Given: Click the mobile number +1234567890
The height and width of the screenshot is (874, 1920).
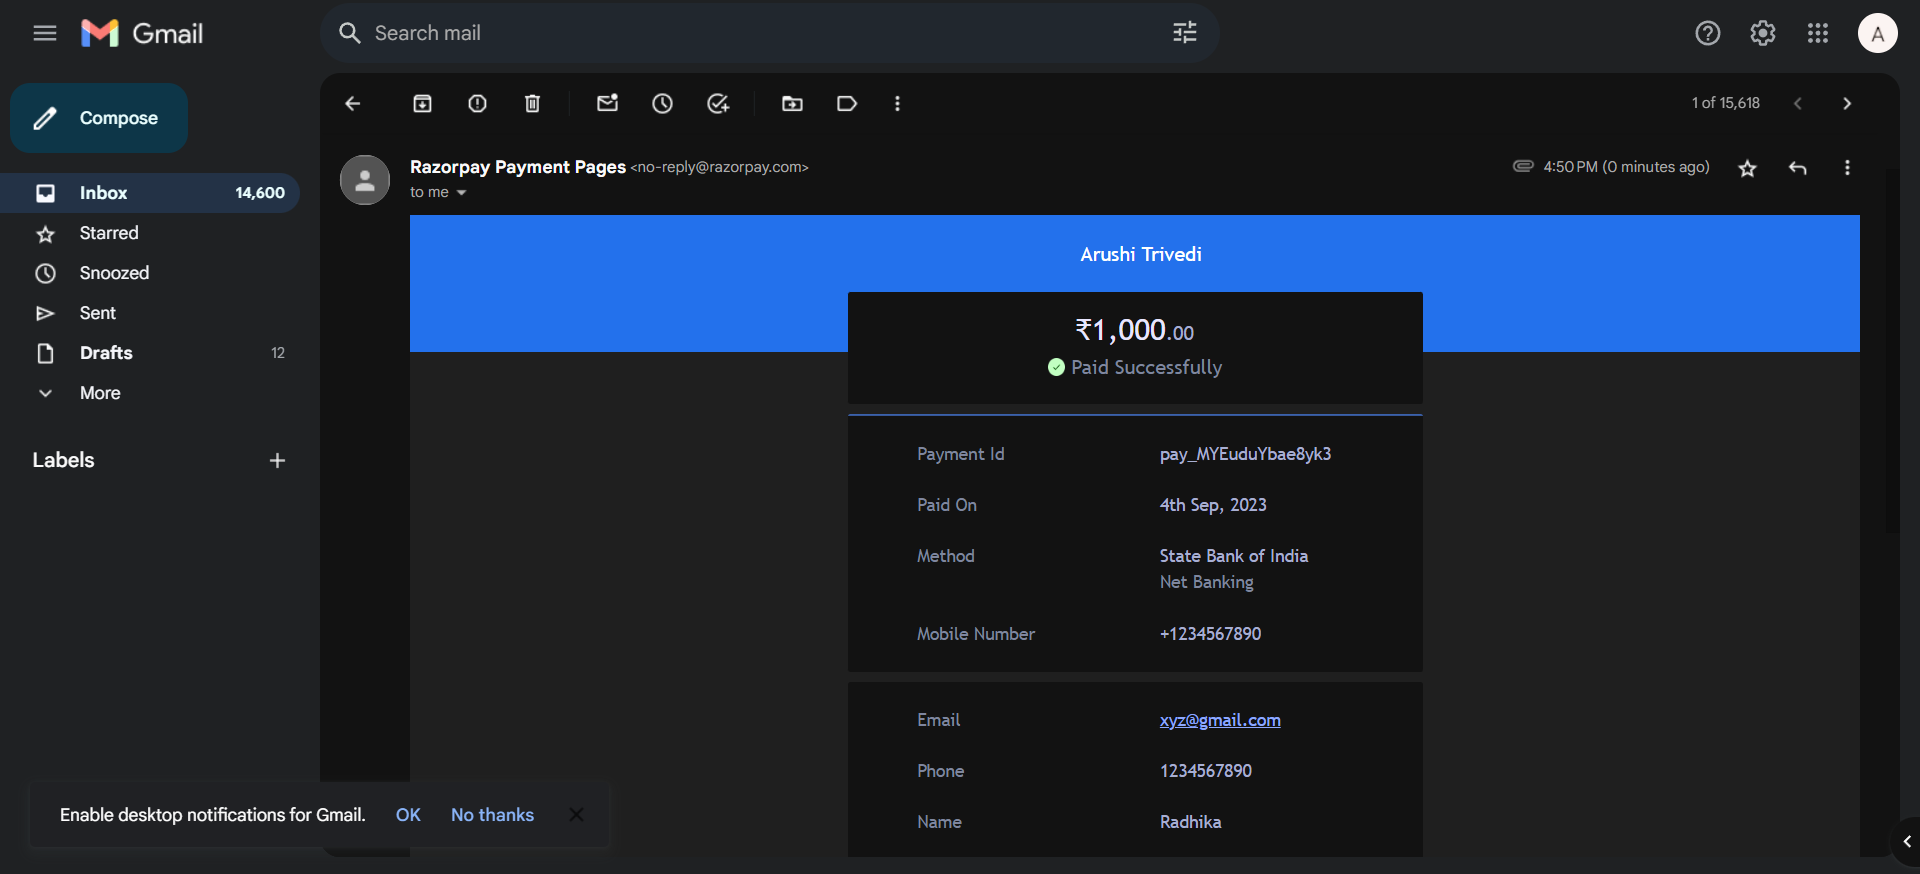Looking at the screenshot, I should pos(1210,634).
